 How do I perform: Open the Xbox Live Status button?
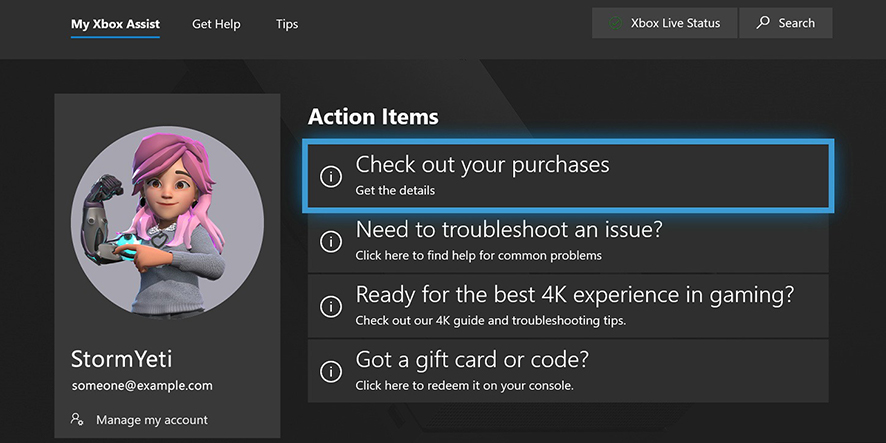click(x=664, y=23)
